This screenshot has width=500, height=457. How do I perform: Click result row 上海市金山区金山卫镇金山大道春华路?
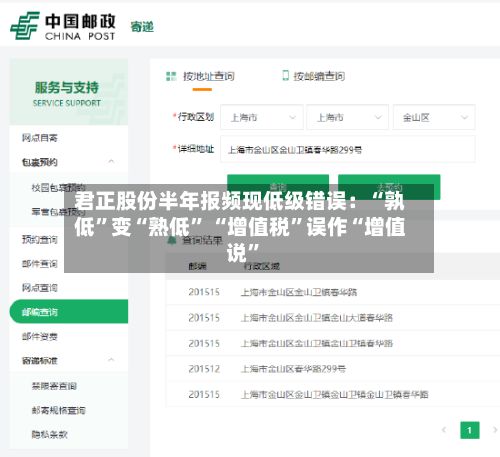[317, 318]
